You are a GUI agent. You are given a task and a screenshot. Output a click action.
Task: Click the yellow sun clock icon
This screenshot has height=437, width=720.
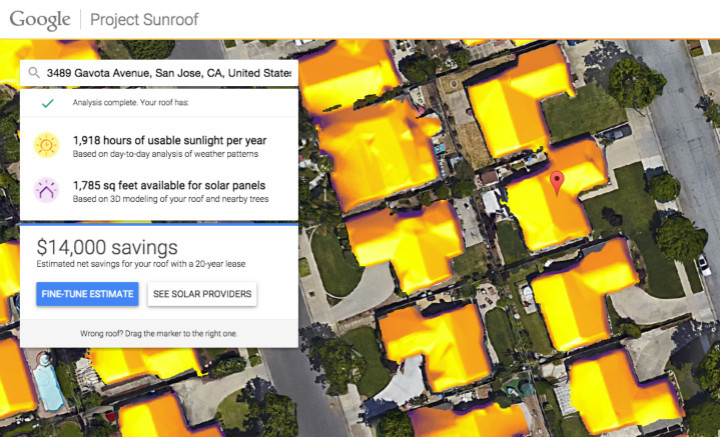point(46,145)
